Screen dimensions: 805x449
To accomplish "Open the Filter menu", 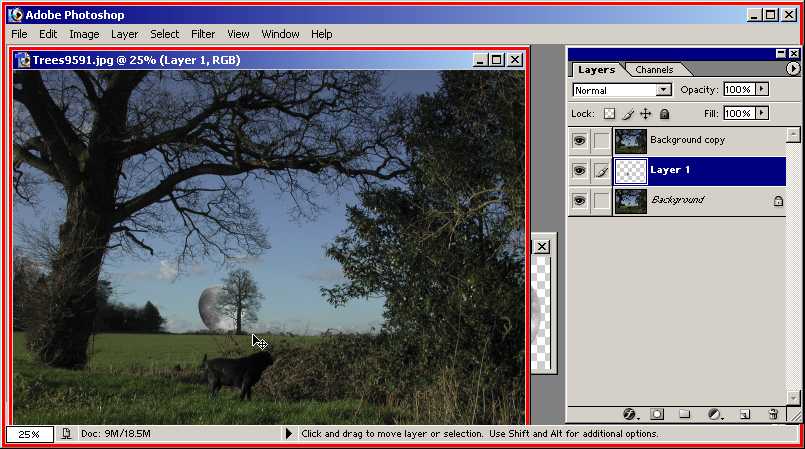I will click(x=203, y=34).
